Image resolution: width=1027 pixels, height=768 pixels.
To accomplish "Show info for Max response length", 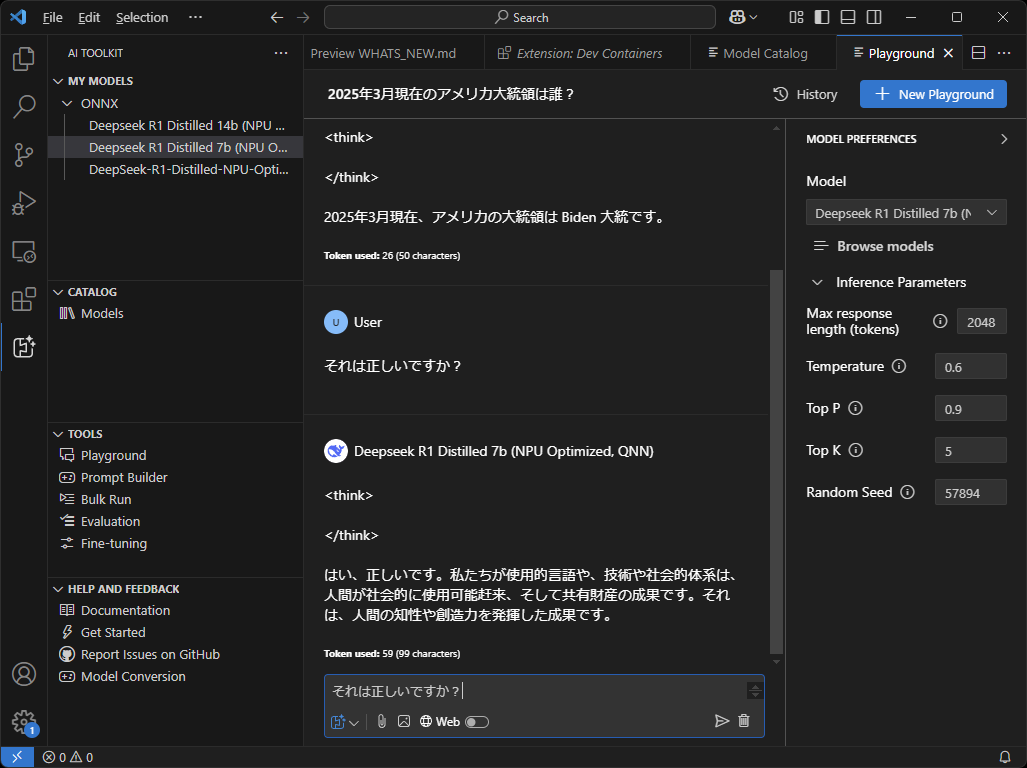I will [x=940, y=321].
